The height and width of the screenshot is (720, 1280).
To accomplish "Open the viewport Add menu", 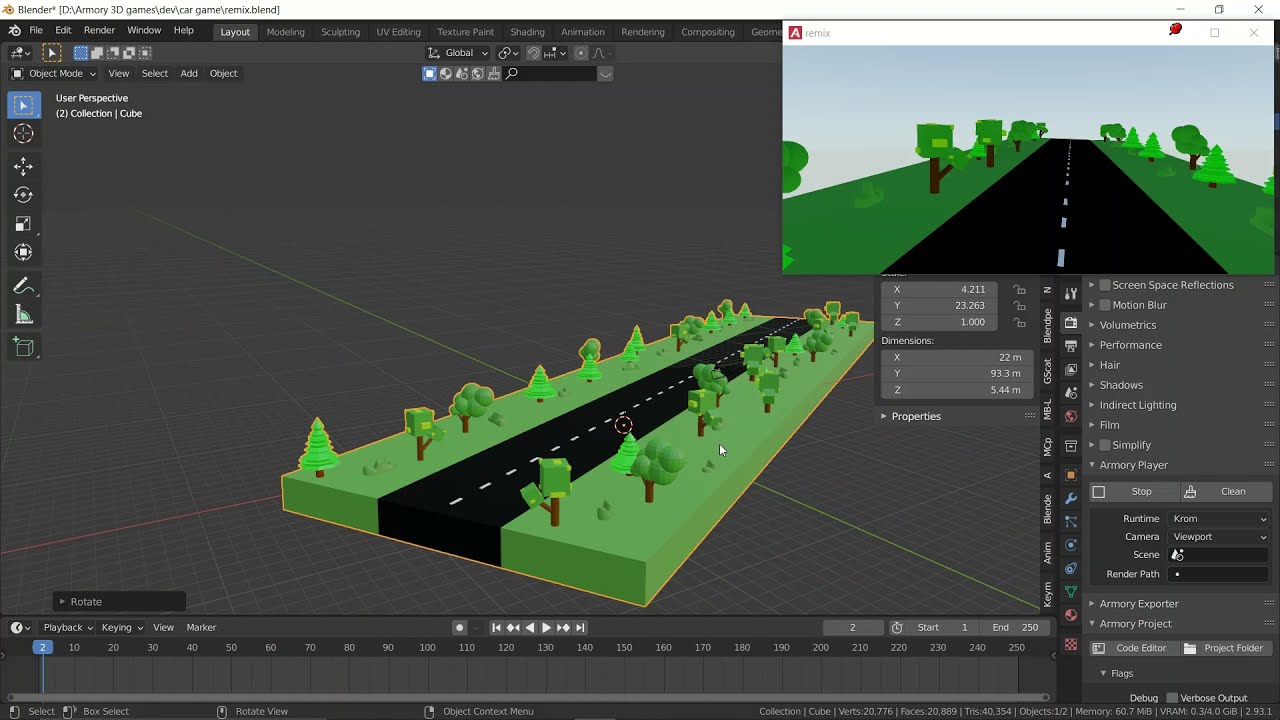I will (189, 73).
